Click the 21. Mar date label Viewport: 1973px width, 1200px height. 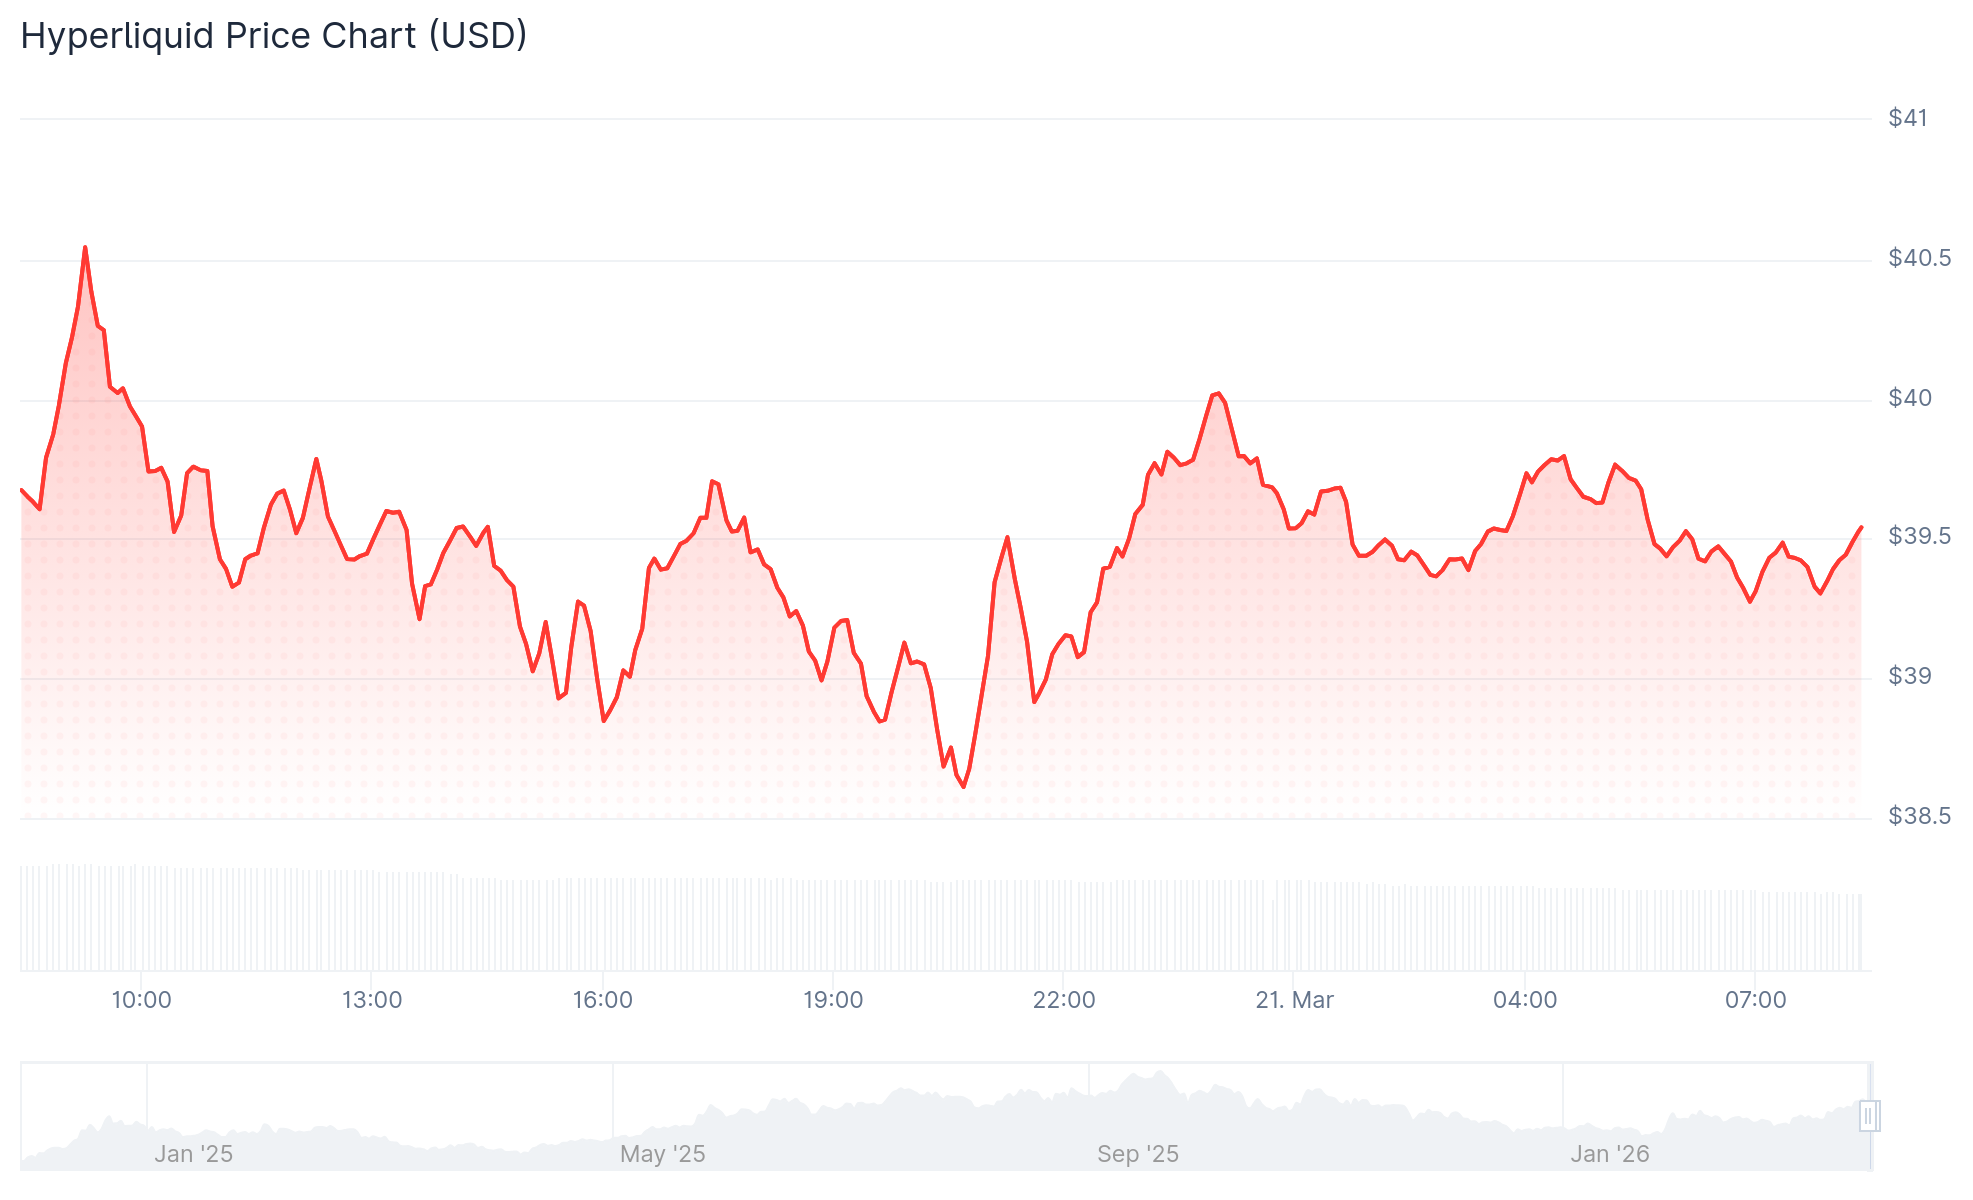pyautogui.click(x=1294, y=1000)
